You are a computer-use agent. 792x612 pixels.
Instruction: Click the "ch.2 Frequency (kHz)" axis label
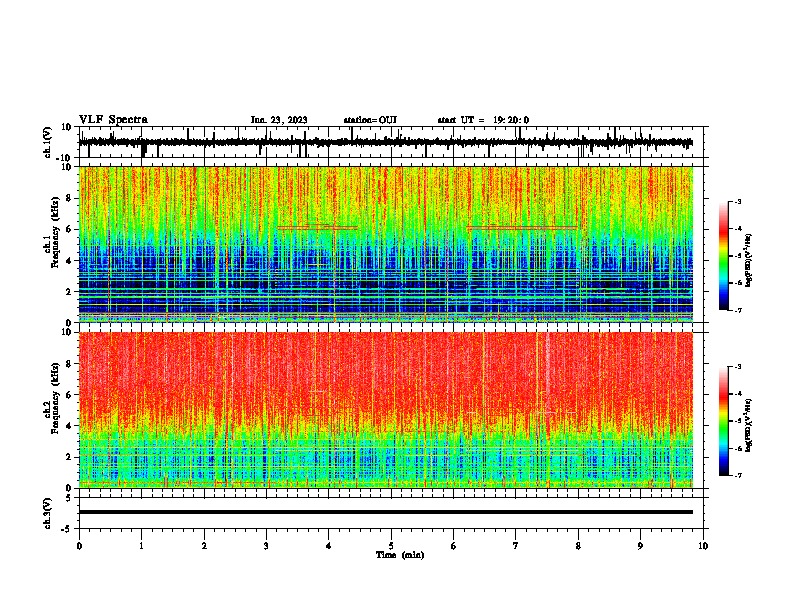(54, 398)
